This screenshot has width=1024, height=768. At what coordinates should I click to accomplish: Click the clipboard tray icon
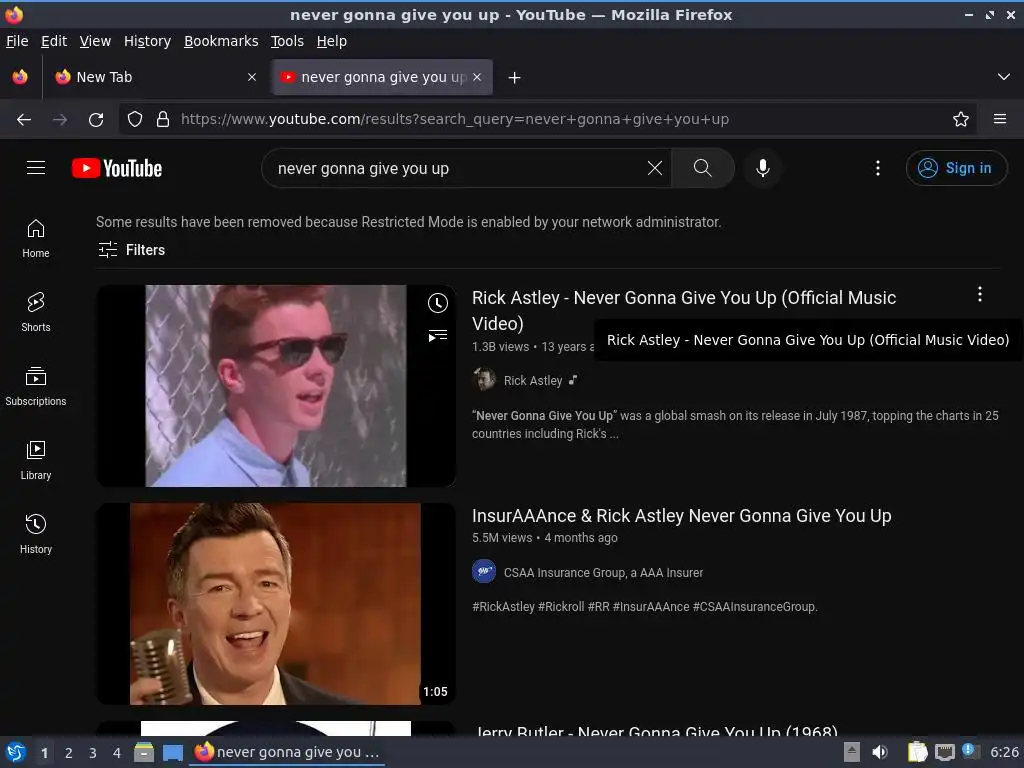[918, 752]
